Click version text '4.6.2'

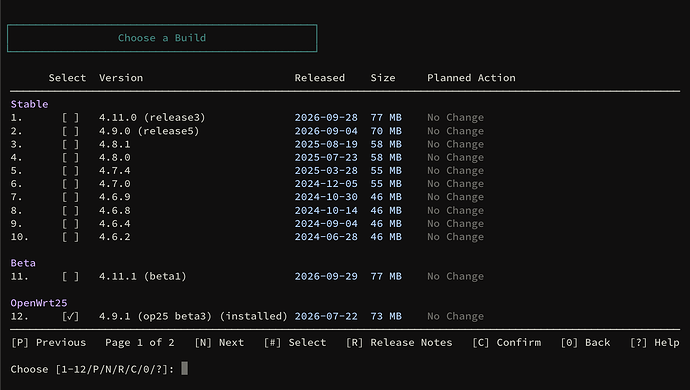[x=114, y=237]
